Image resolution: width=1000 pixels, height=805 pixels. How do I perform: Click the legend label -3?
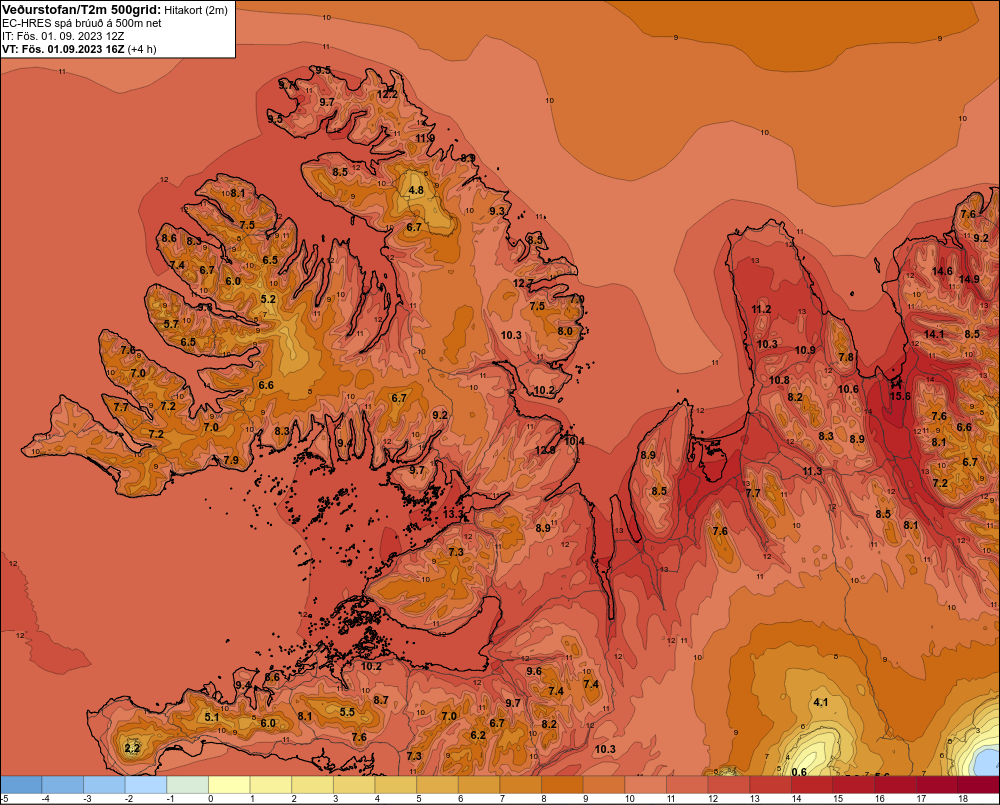coord(87,799)
